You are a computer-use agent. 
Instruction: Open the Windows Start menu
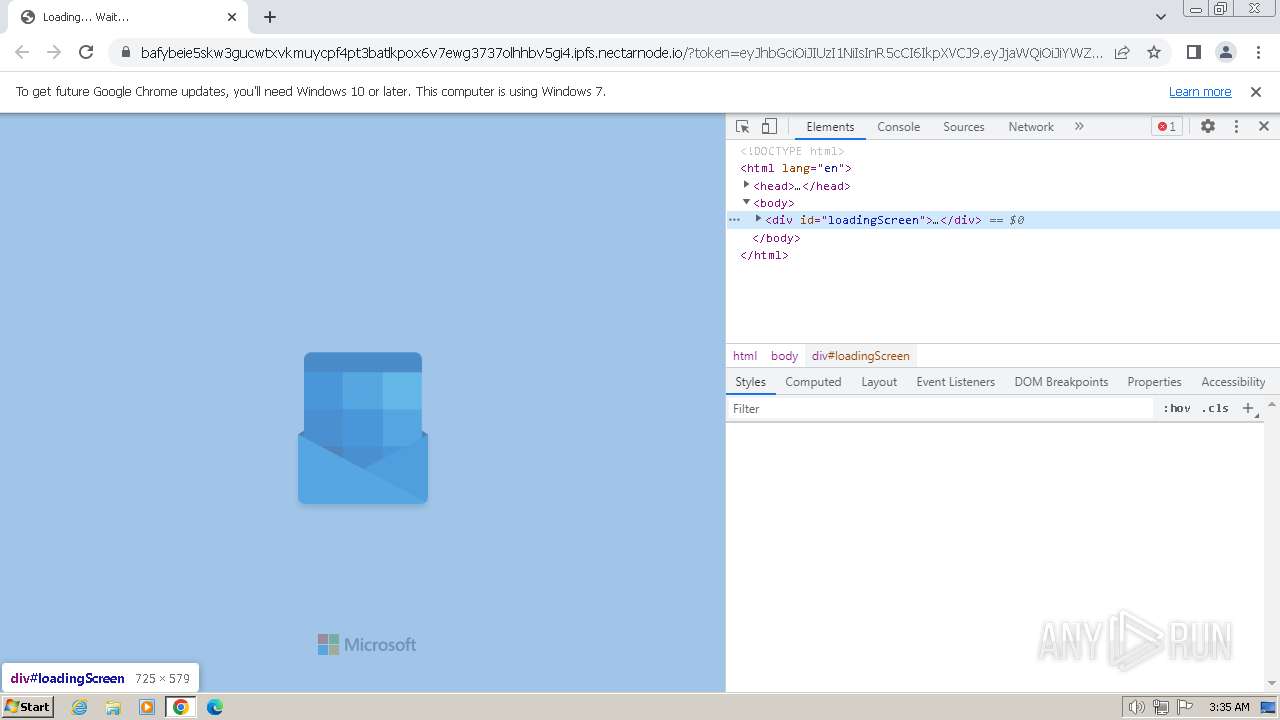point(28,706)
